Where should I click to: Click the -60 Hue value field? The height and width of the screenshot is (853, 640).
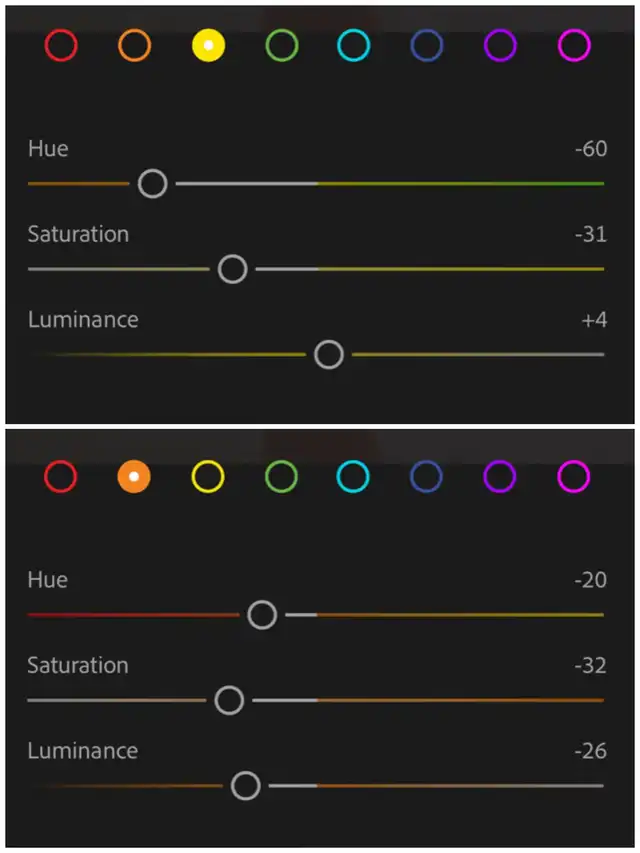[591, 149]
